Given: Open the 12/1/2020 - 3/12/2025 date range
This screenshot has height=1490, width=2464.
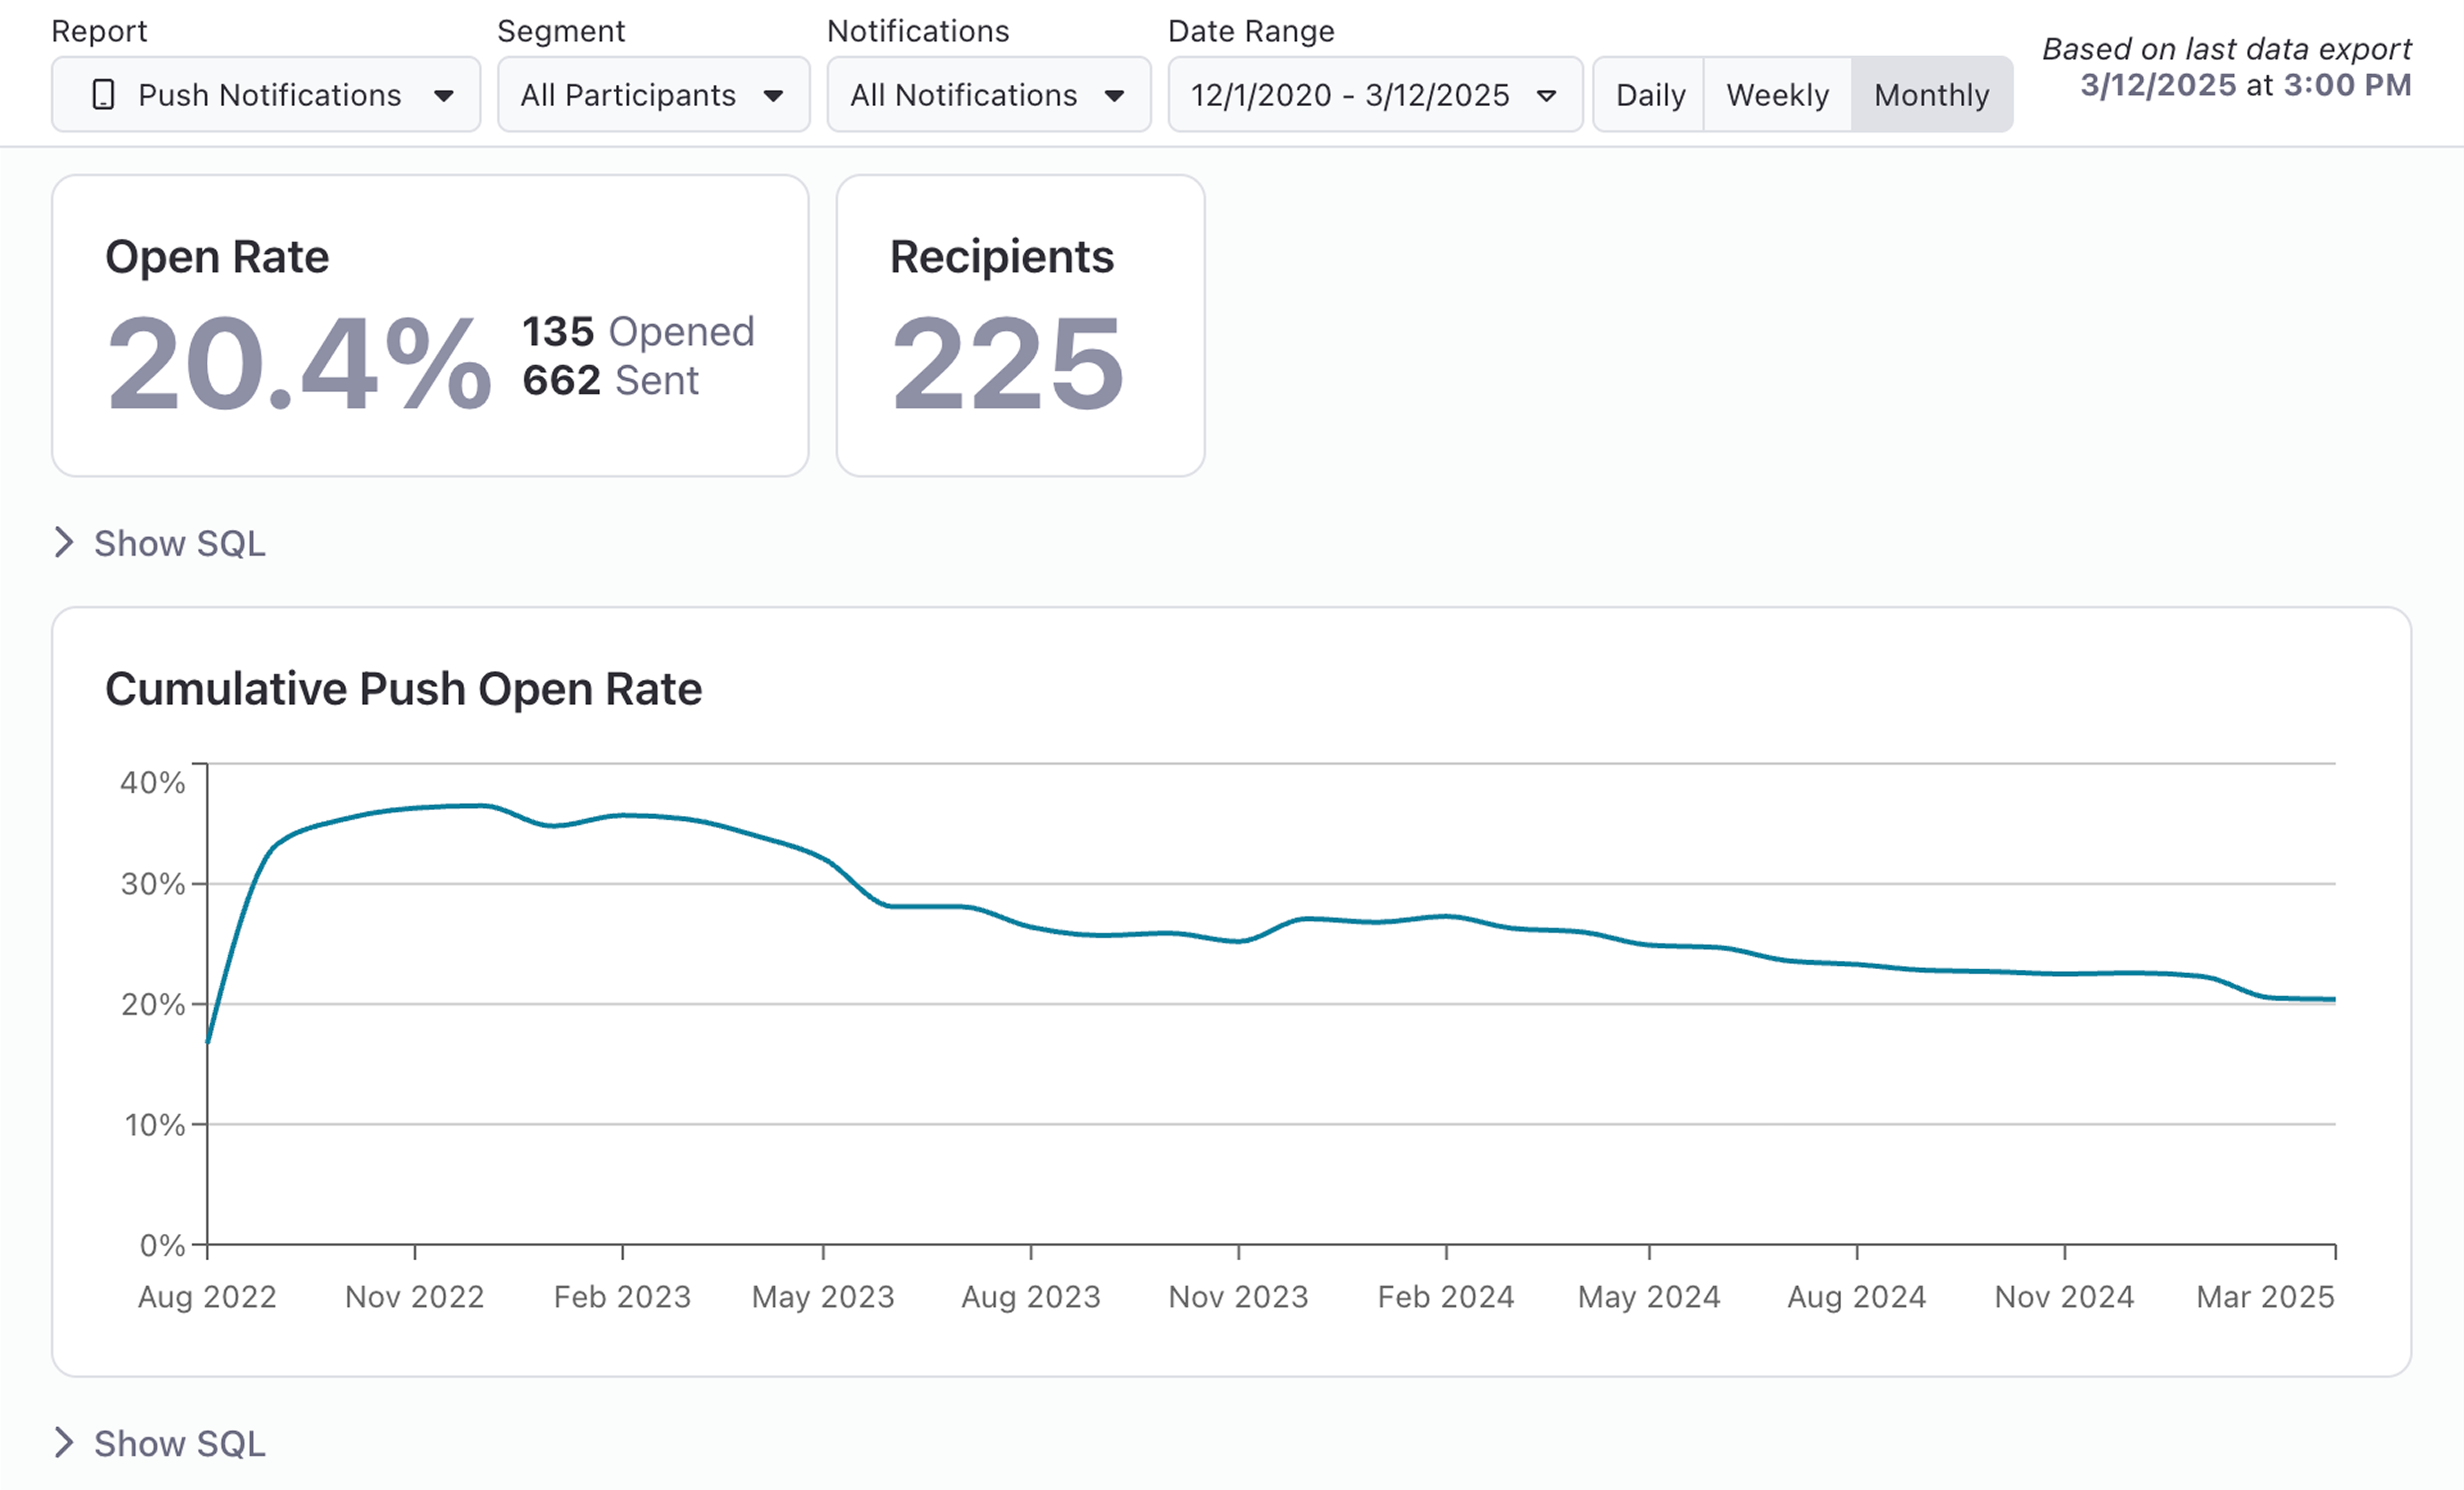Looking at the screenshot, I should 1350,95.
